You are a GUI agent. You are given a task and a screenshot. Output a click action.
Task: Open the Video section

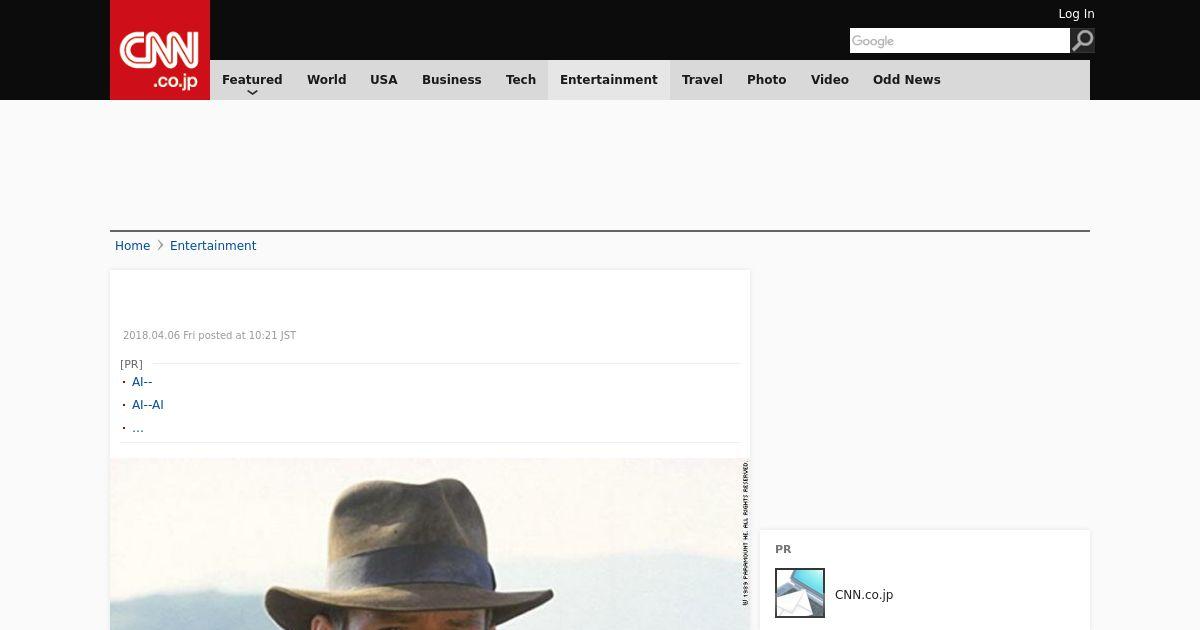tap(830, 80)
